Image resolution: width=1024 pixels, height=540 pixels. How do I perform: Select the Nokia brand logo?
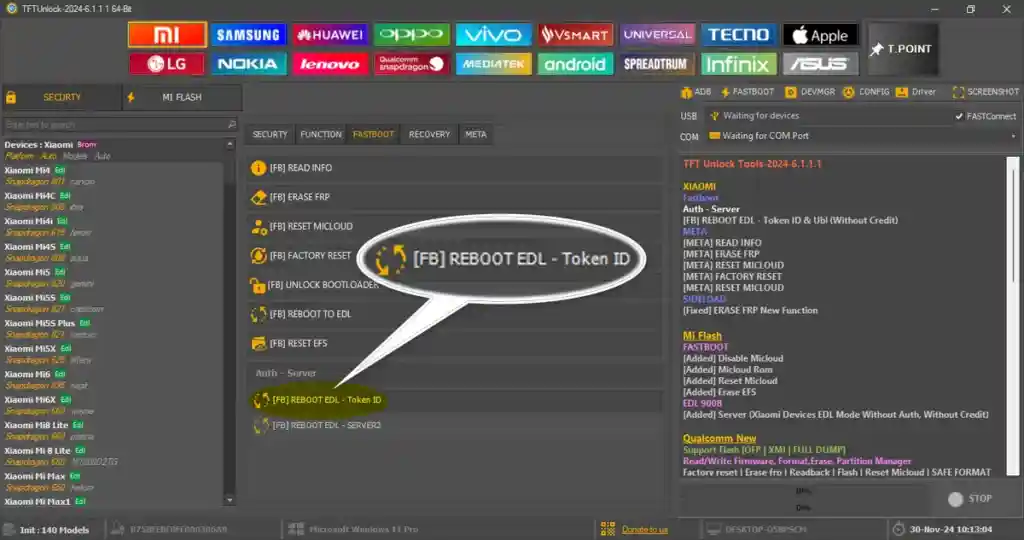248,64
